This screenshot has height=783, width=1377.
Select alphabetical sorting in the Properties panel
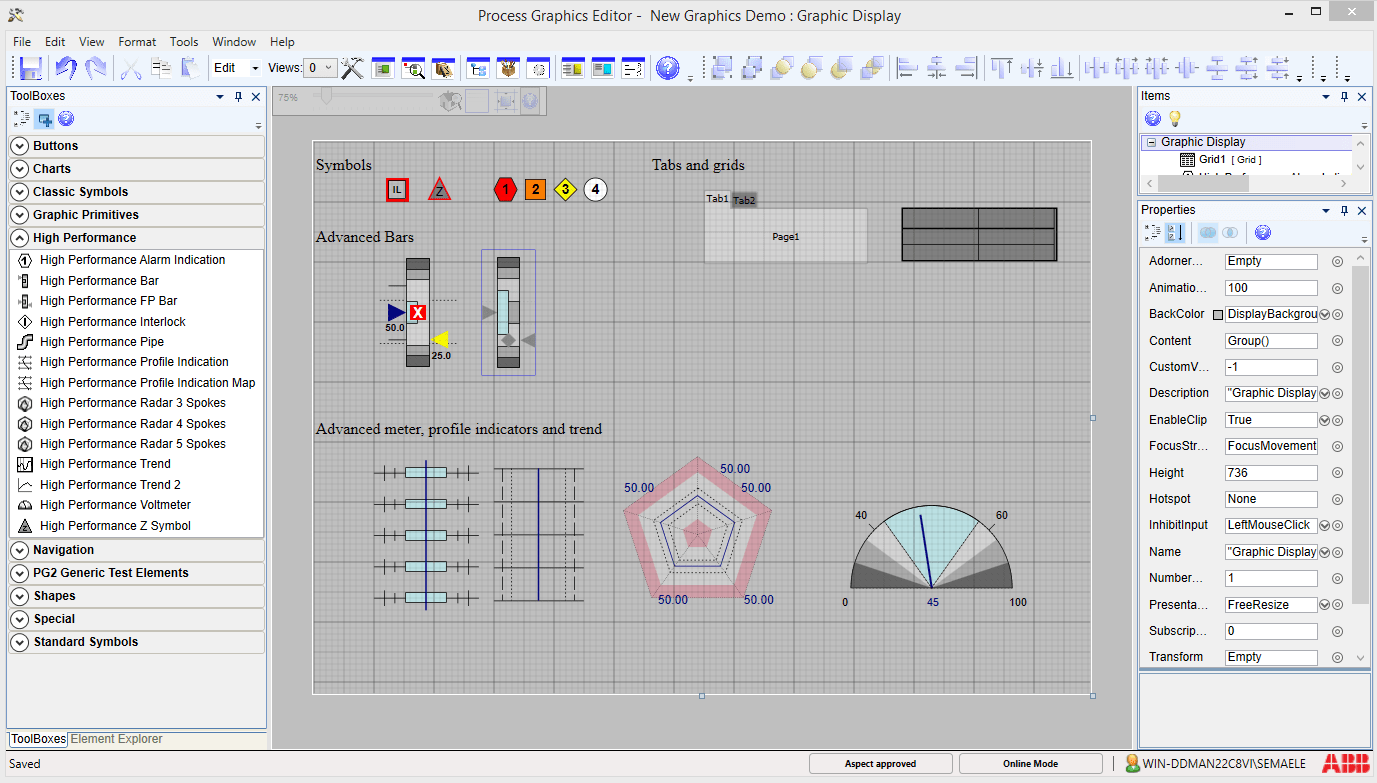pyautogui.click(x=1175, y=232)
